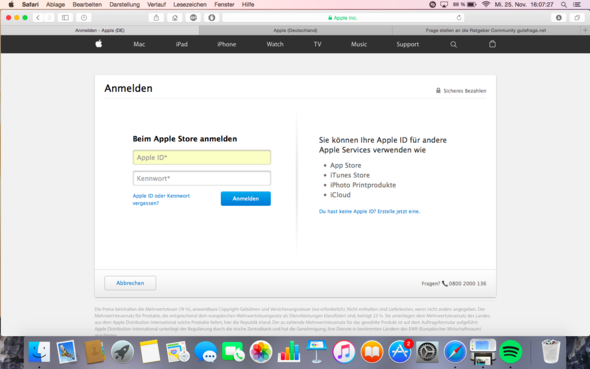The height and width of the screenshot is (369, 590).
Task: Click the blue Anmelden button
Action: coord(246,199)
